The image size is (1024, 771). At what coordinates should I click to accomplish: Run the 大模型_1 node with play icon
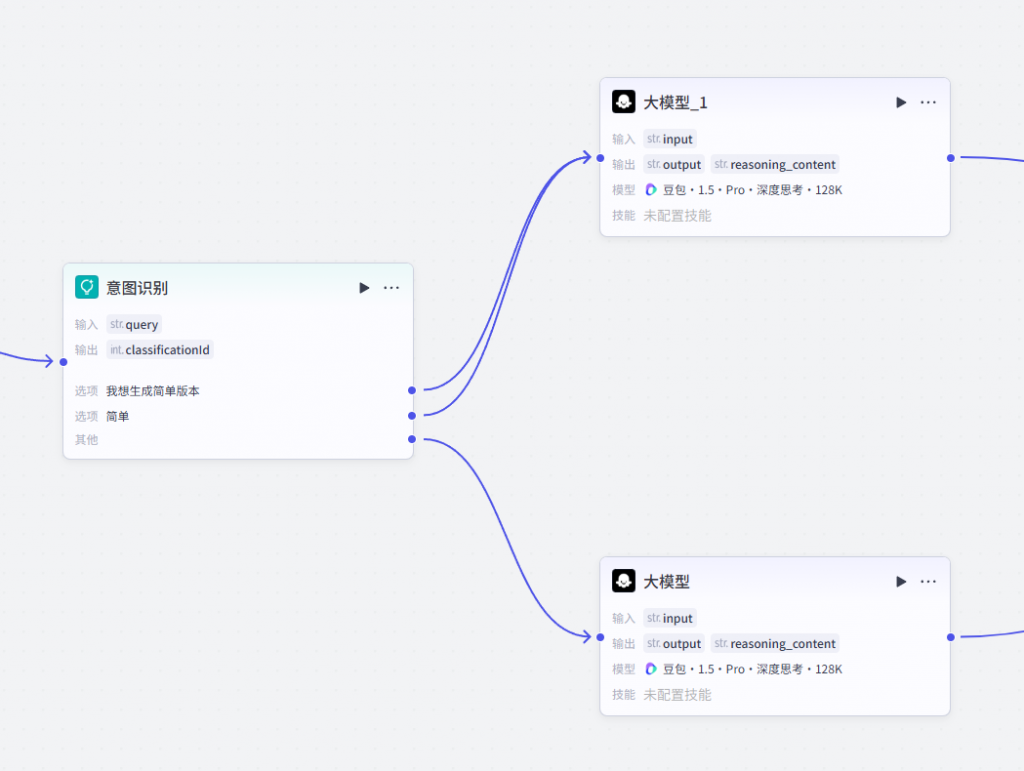coord(901,102)
